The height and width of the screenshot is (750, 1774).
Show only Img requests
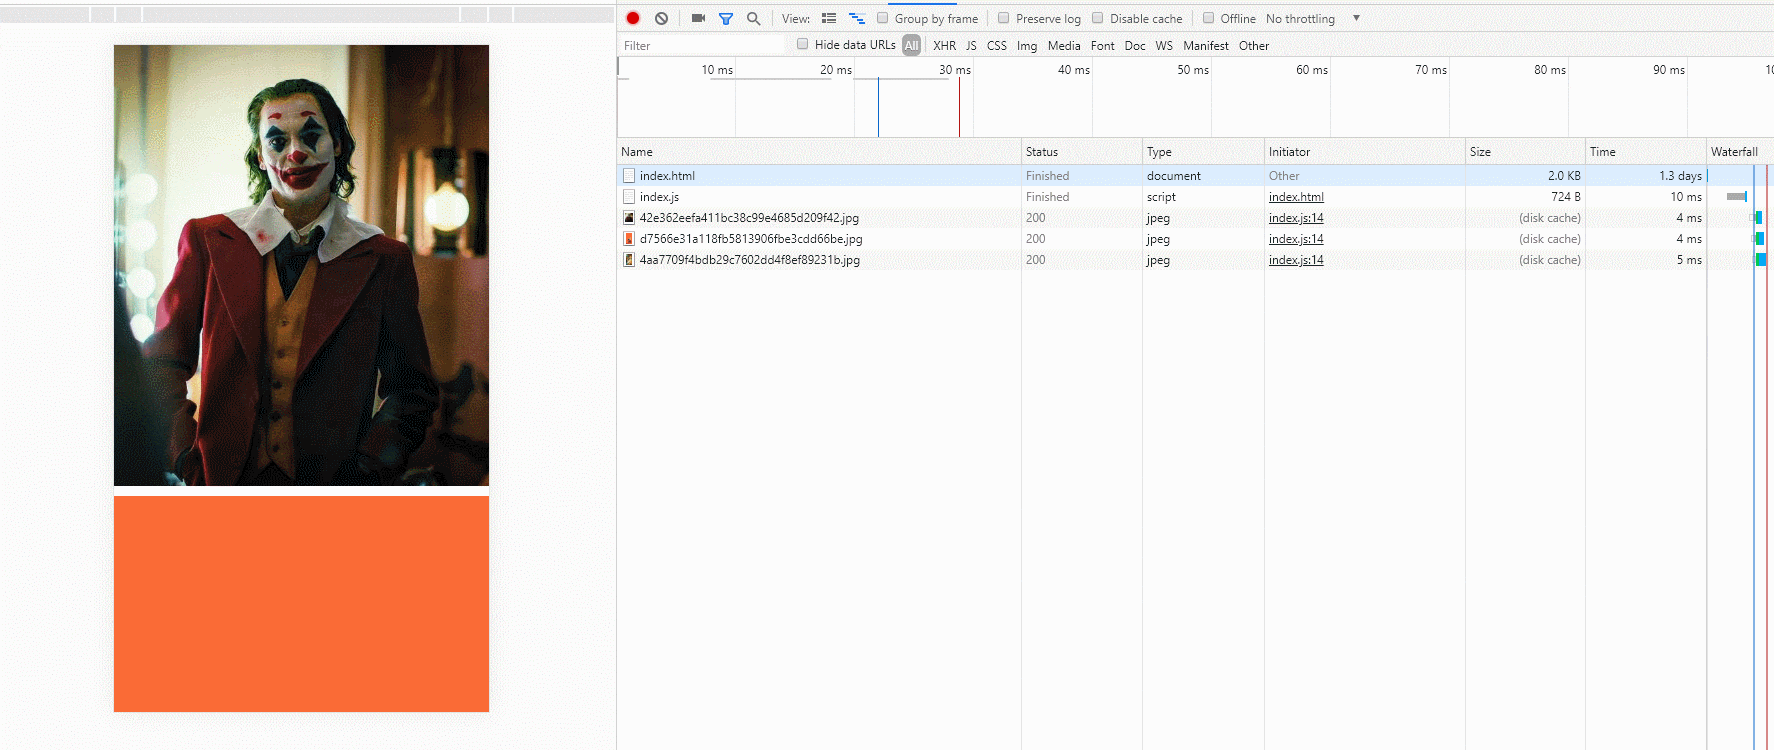(1027, 45)
